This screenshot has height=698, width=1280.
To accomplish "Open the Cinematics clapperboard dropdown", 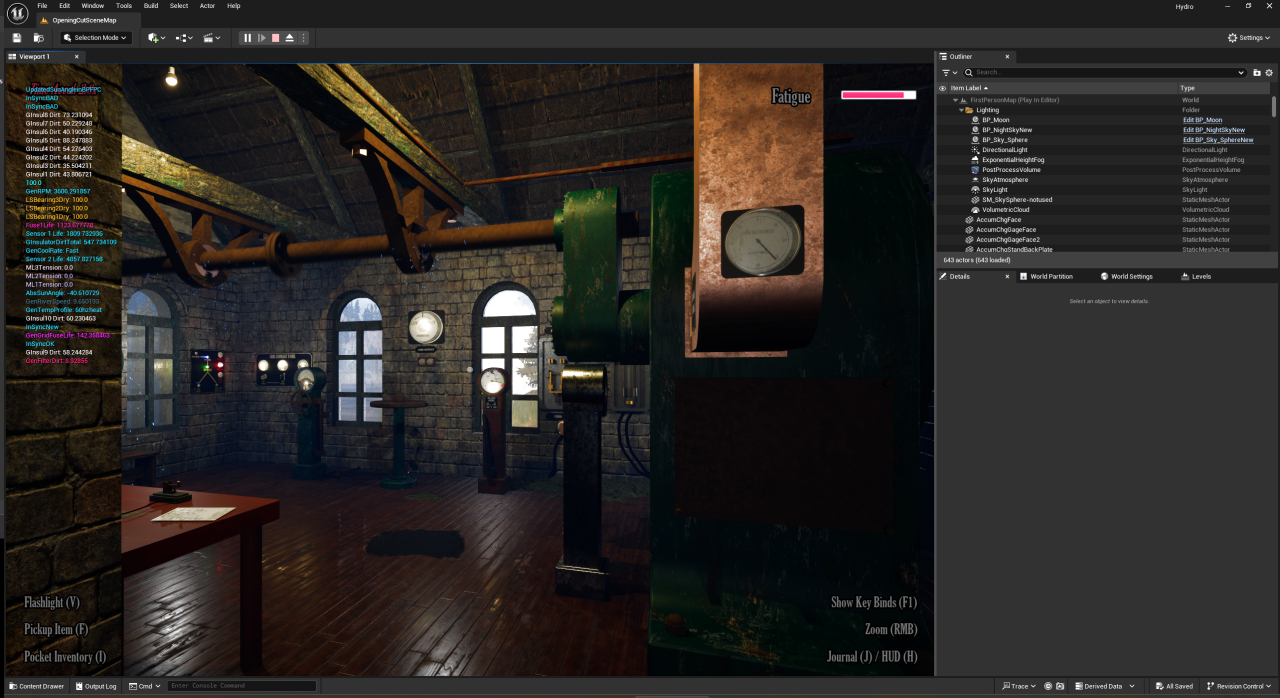I will (212, 38).
